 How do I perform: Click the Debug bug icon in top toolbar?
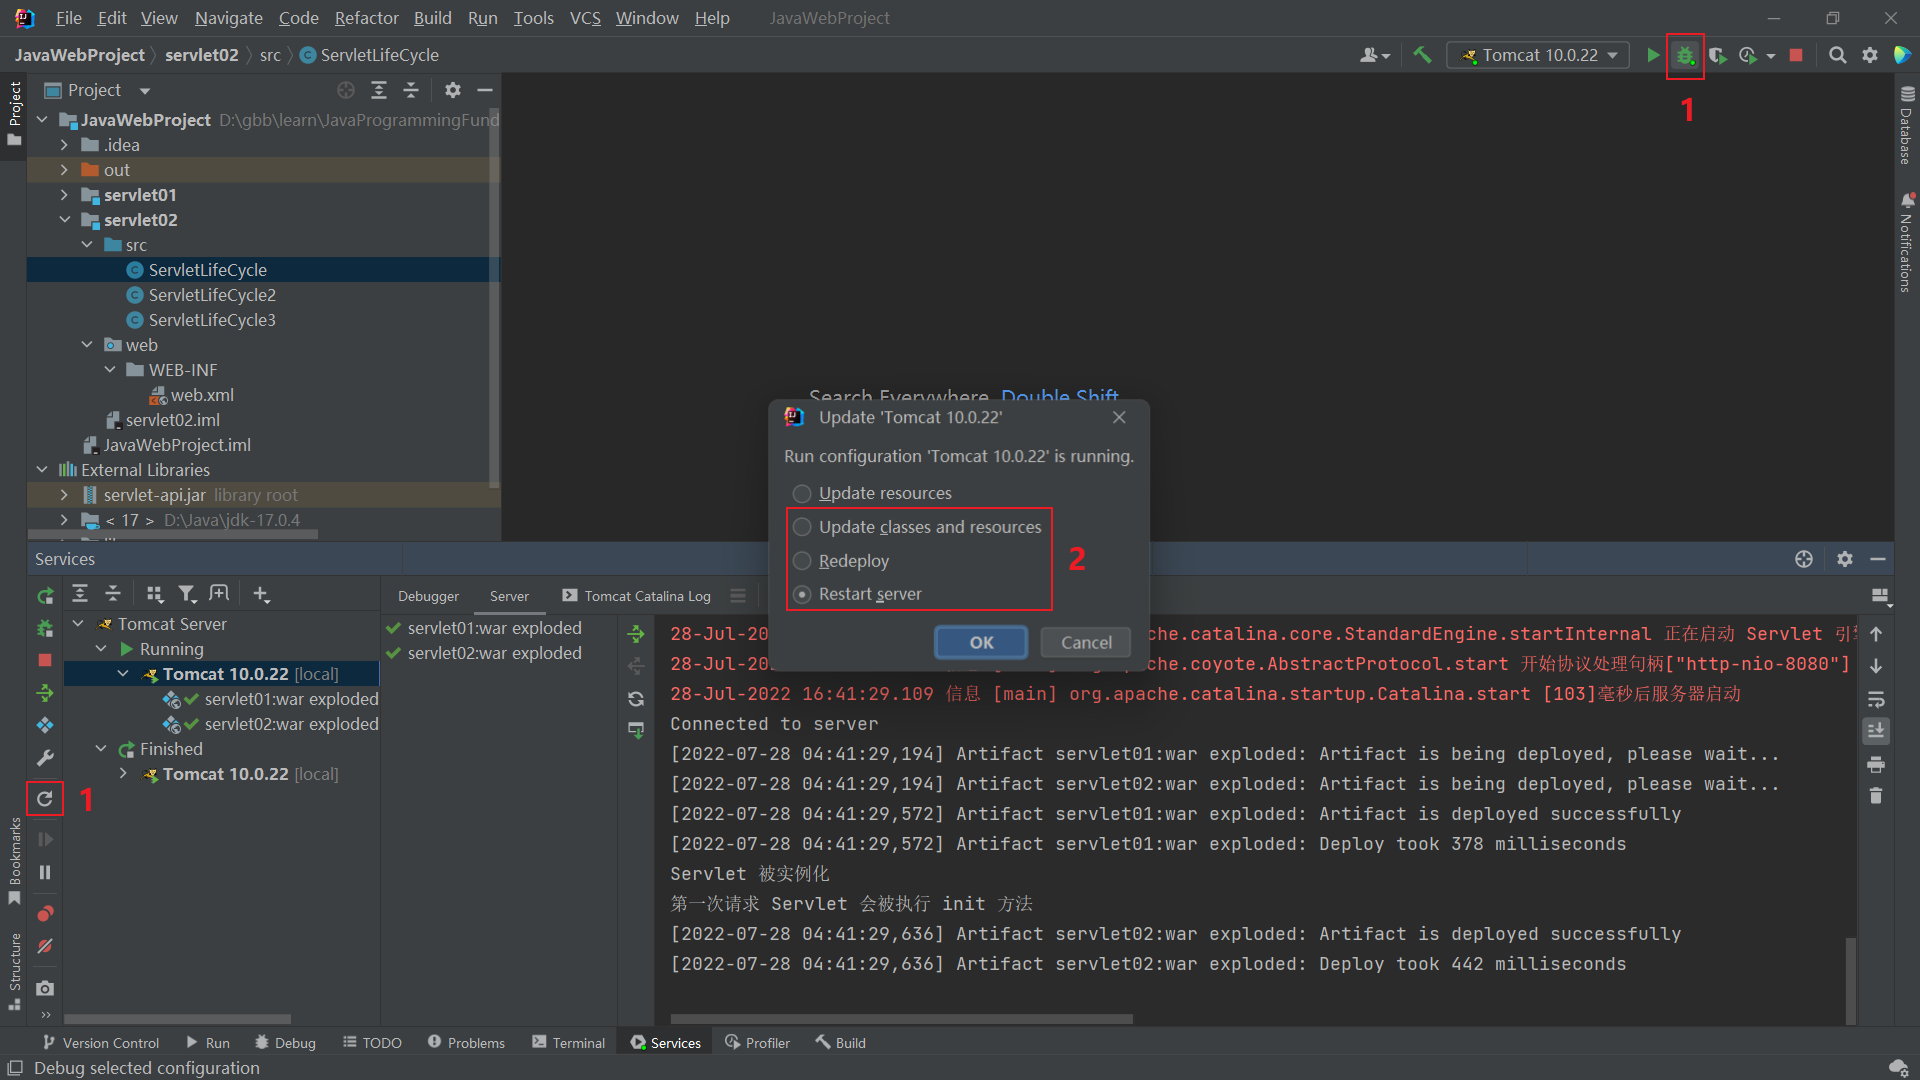(1685, 56)
